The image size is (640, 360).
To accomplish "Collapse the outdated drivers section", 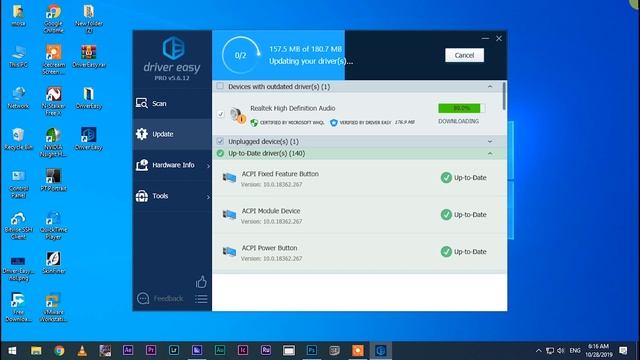I will pos(490,87).
